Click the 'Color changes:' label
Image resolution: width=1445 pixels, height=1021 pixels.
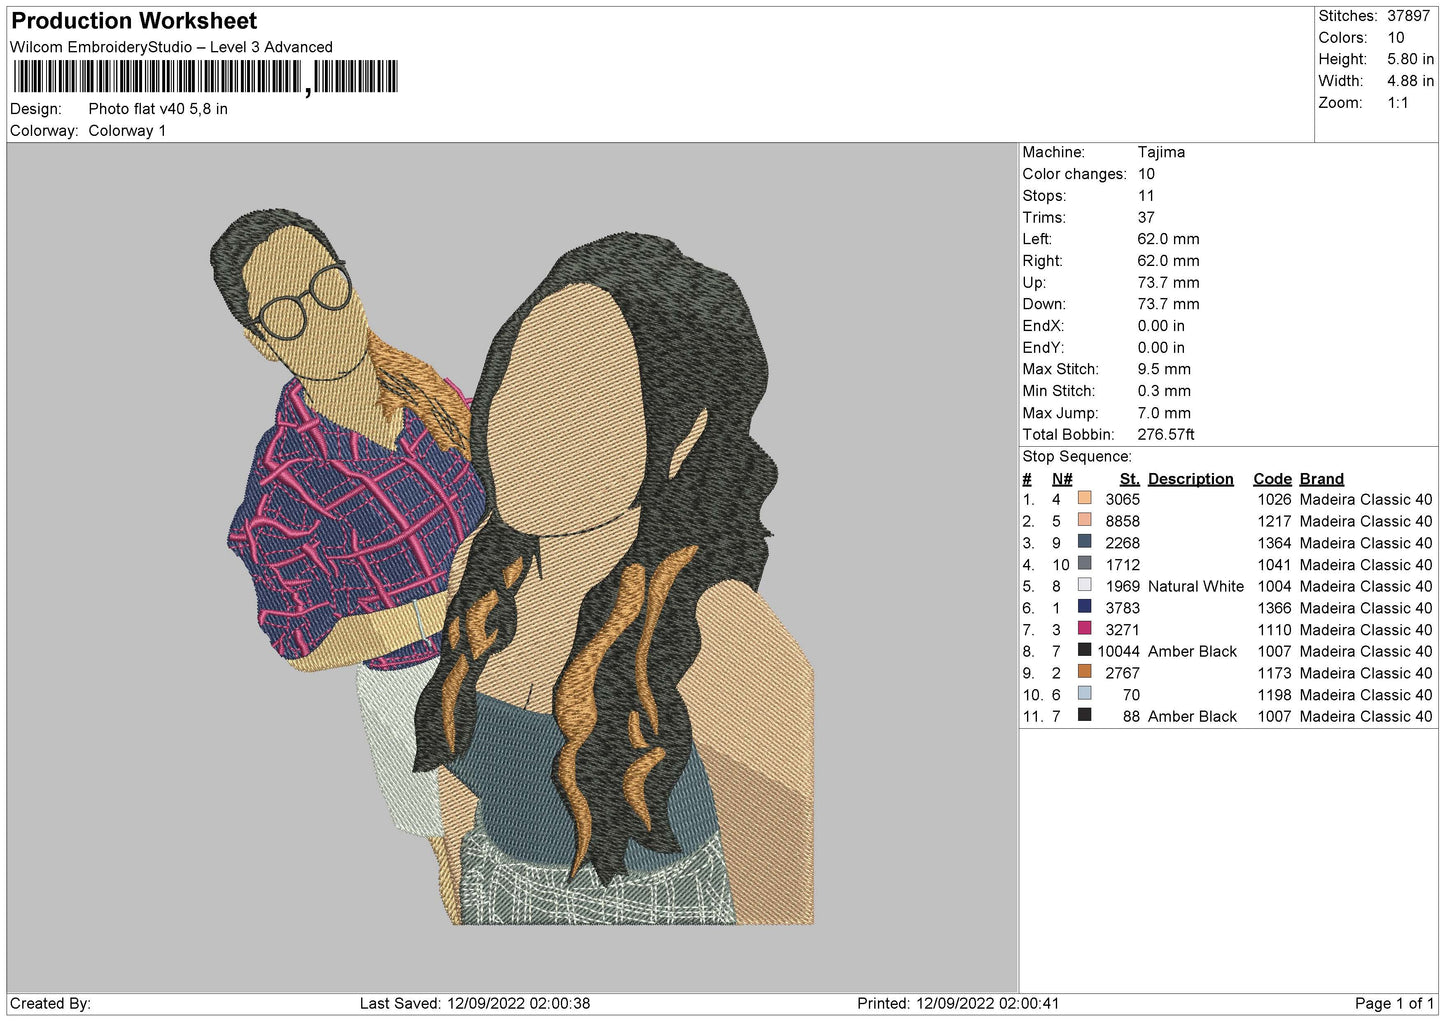[x=1074, y=174]
